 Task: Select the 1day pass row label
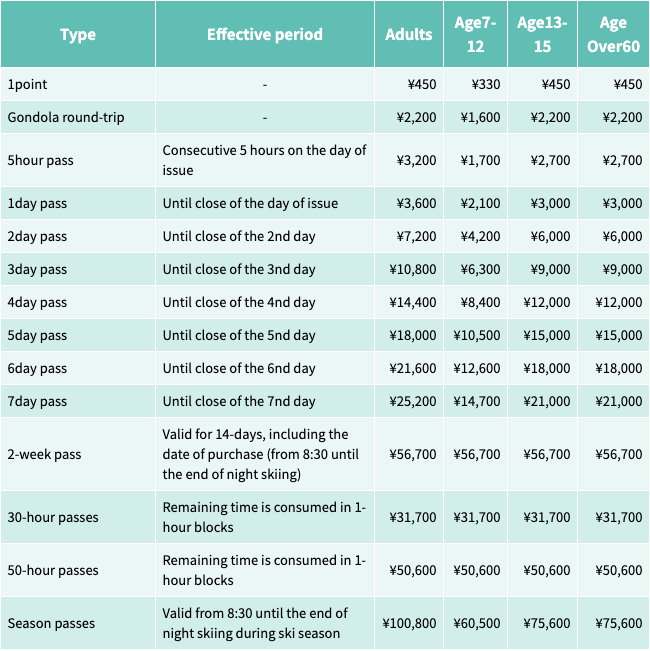click(x=37, y=203)
